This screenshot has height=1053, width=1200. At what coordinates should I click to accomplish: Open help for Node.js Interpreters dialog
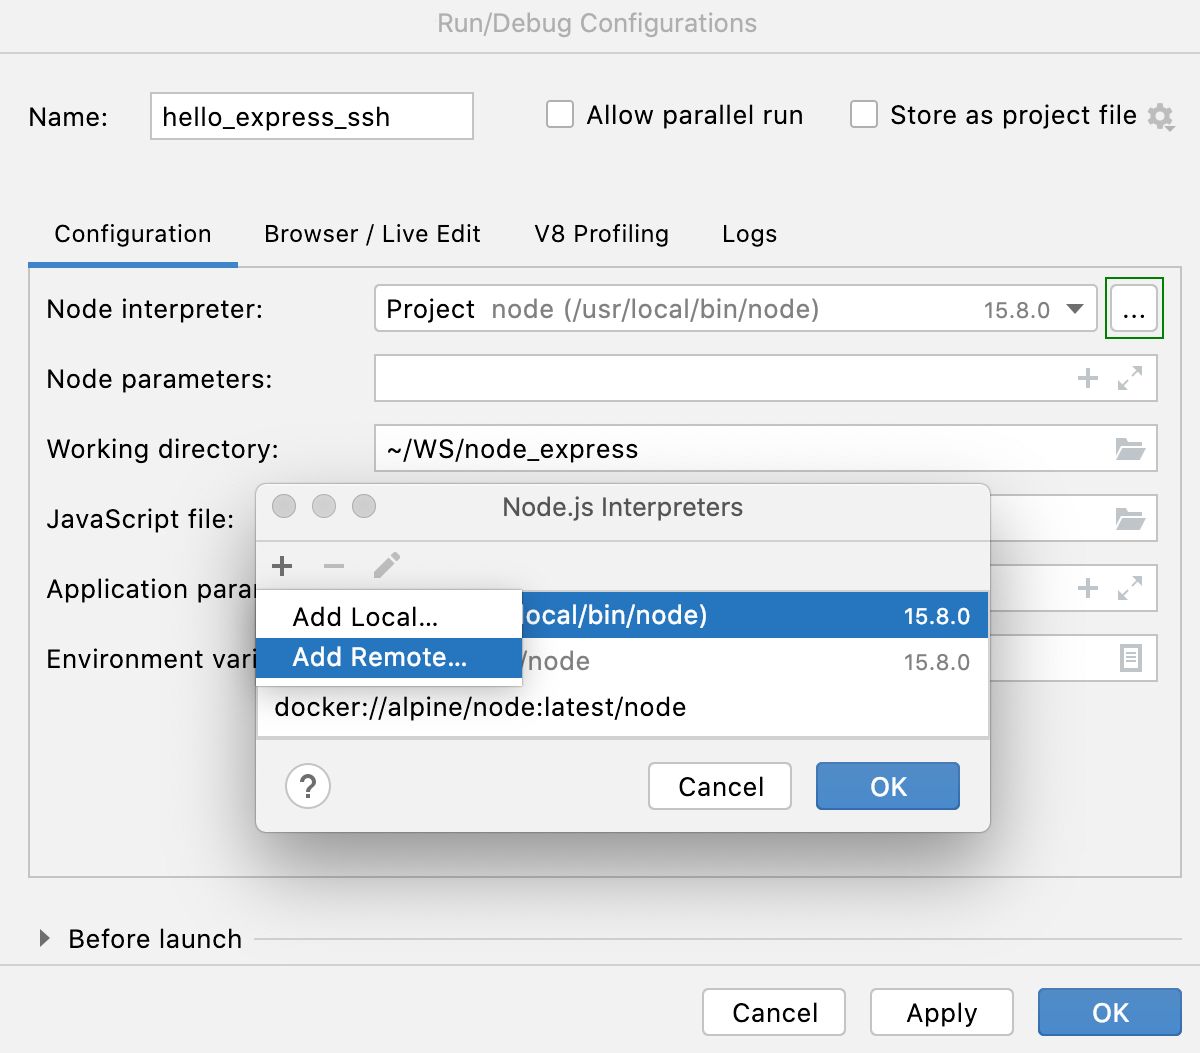(x=307, y=786)
